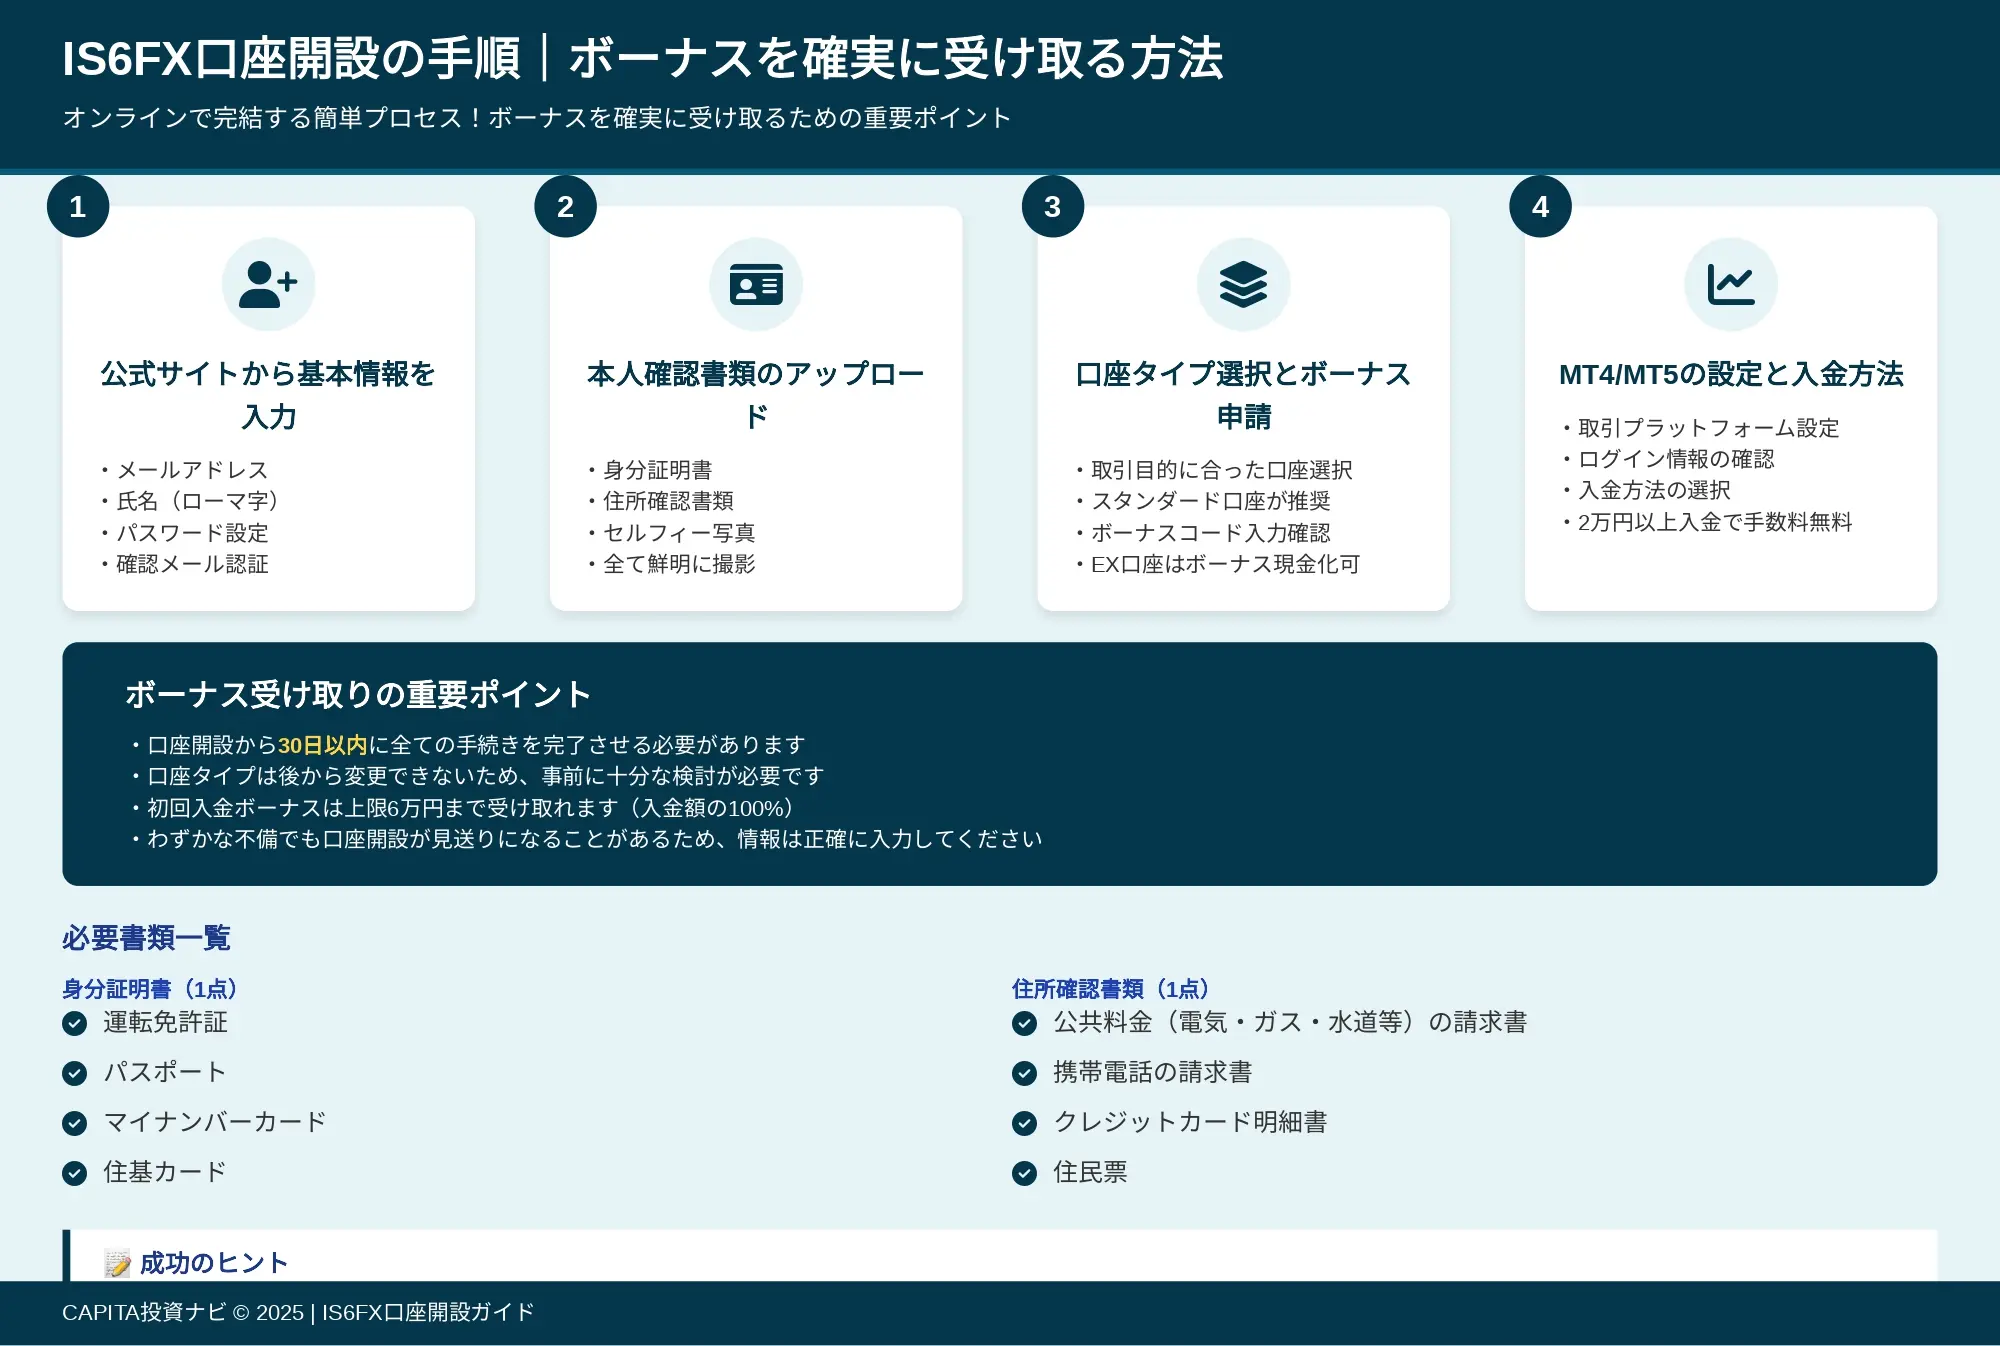Click bullet 取引目的に合った口座選択
Viewport: 2000px width, 1346px height.
point(1214,470)
